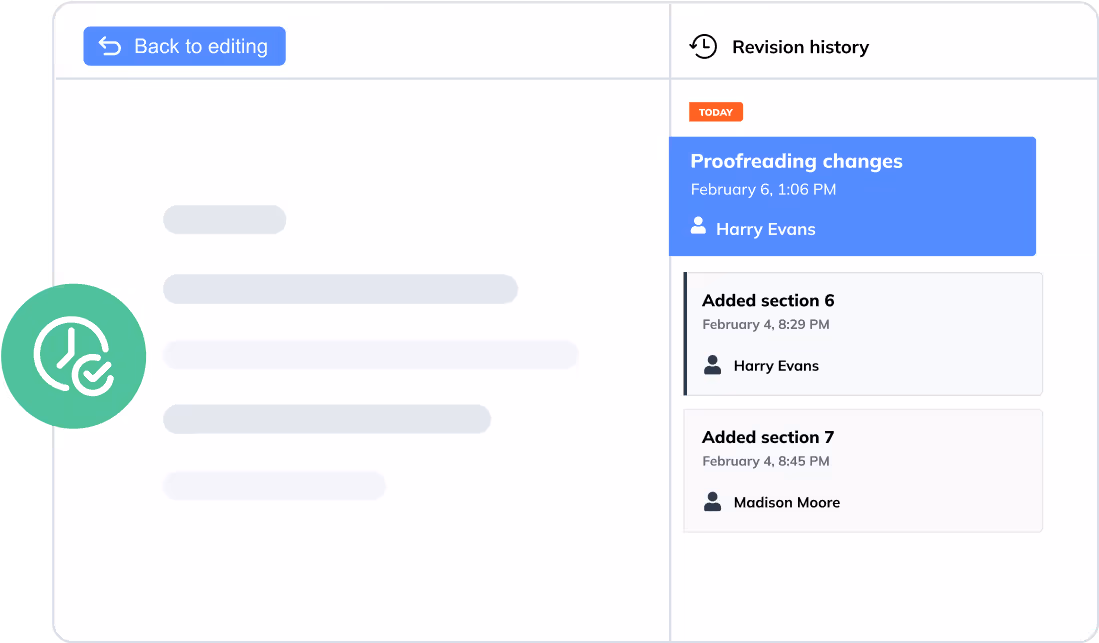Click the February 4, 8:29 PM timestamp
1099x643 pixels.
click(x=765, y=324)
